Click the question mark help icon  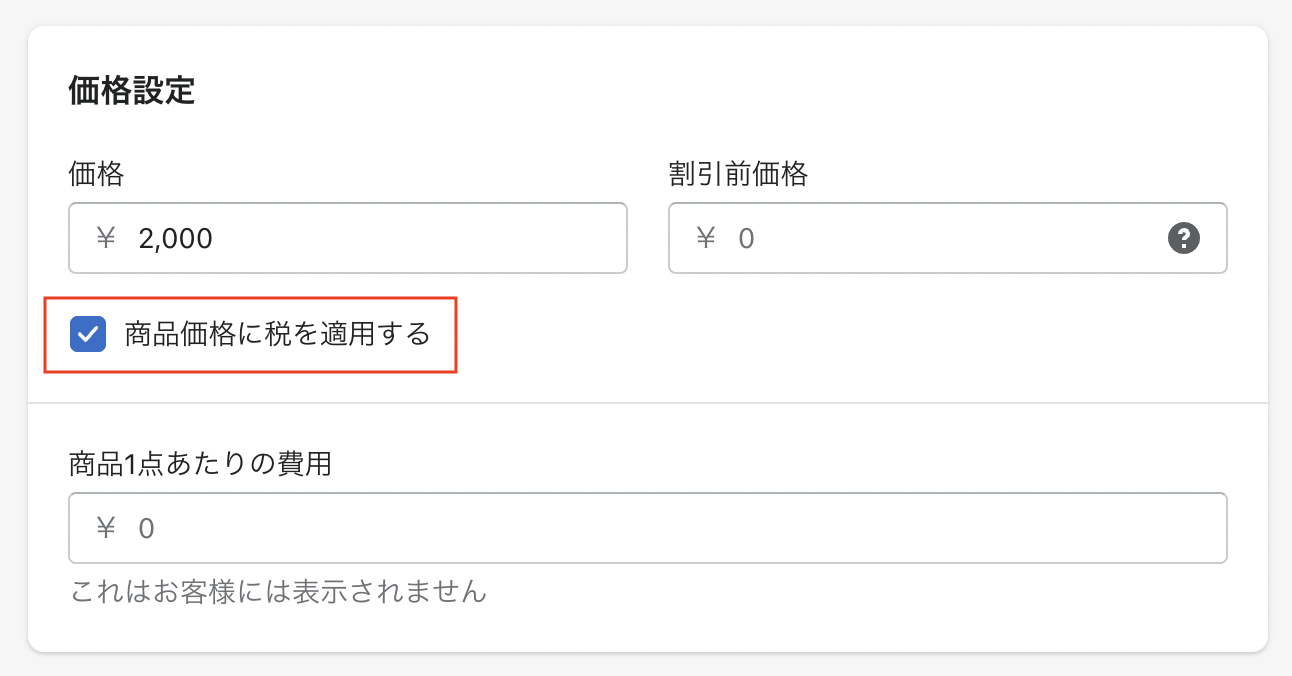click(x=1183, y=238)
